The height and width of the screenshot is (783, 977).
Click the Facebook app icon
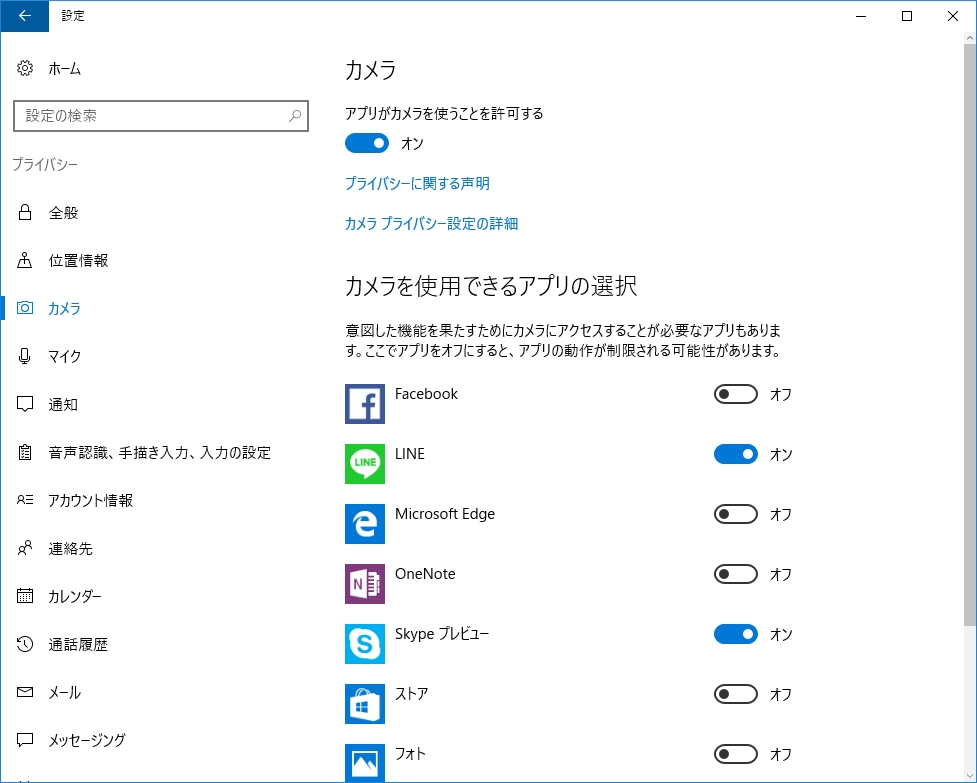pyautogui.click(x=364, y=404)
